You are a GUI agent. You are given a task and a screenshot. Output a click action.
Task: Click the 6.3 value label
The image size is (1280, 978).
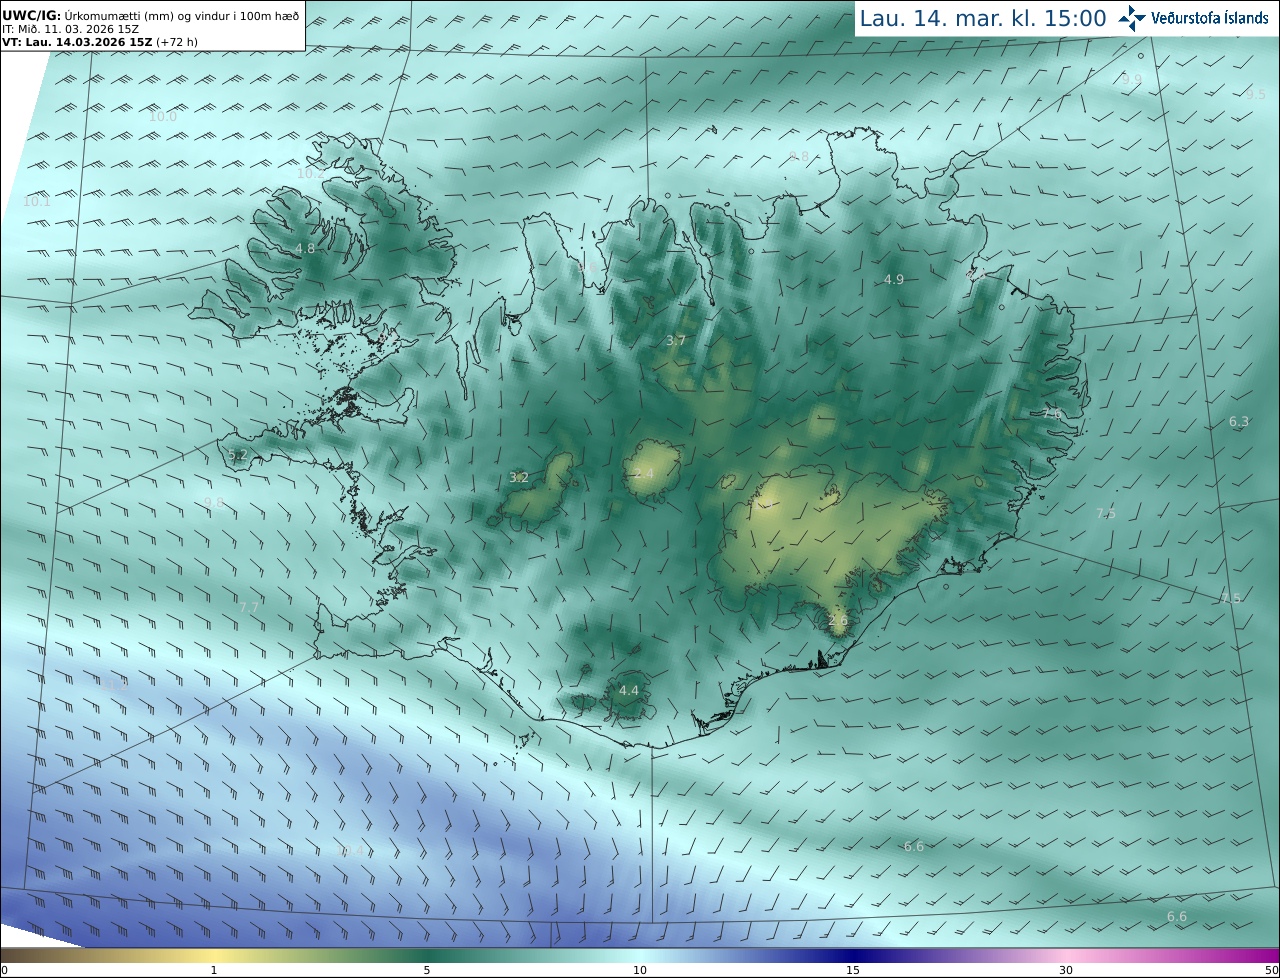pyautogui.click(x=1239, y=422)
